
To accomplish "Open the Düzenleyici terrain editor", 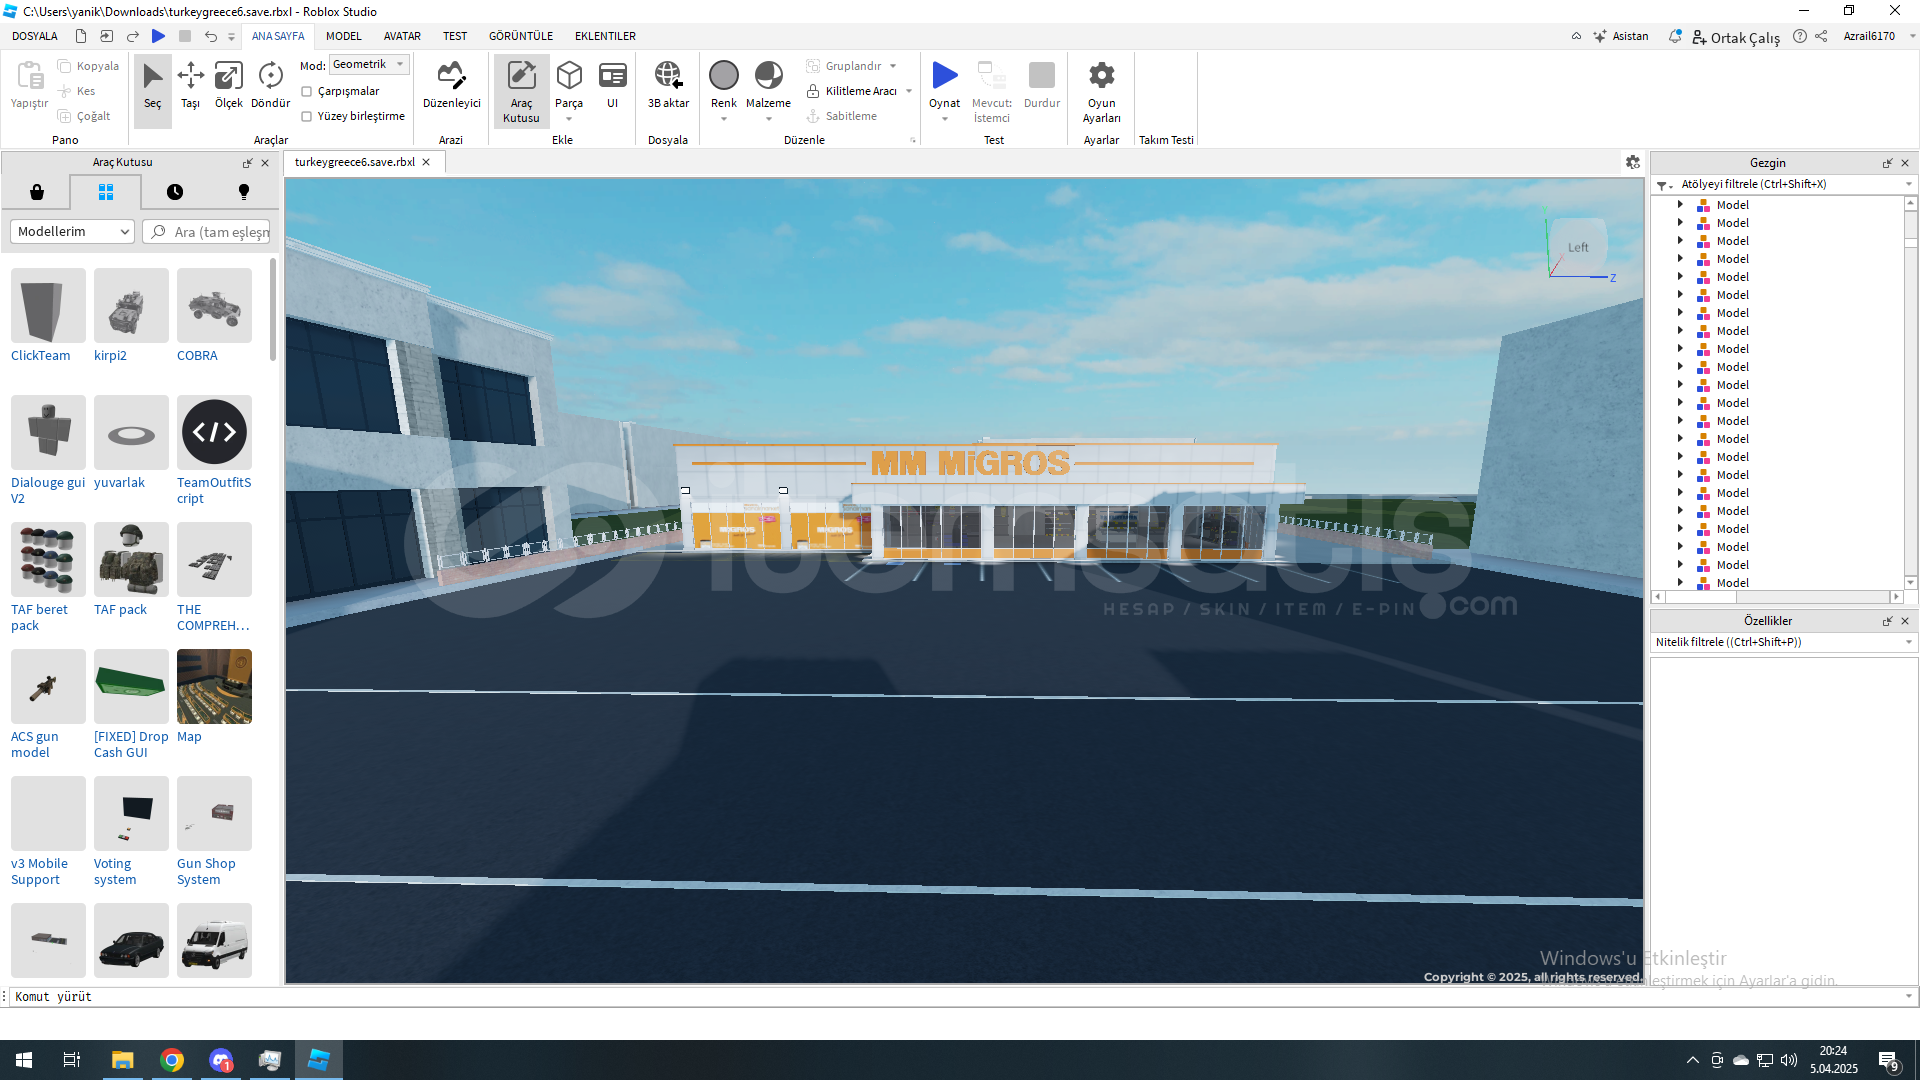I will pyautogui.click(x=452, y=87).
